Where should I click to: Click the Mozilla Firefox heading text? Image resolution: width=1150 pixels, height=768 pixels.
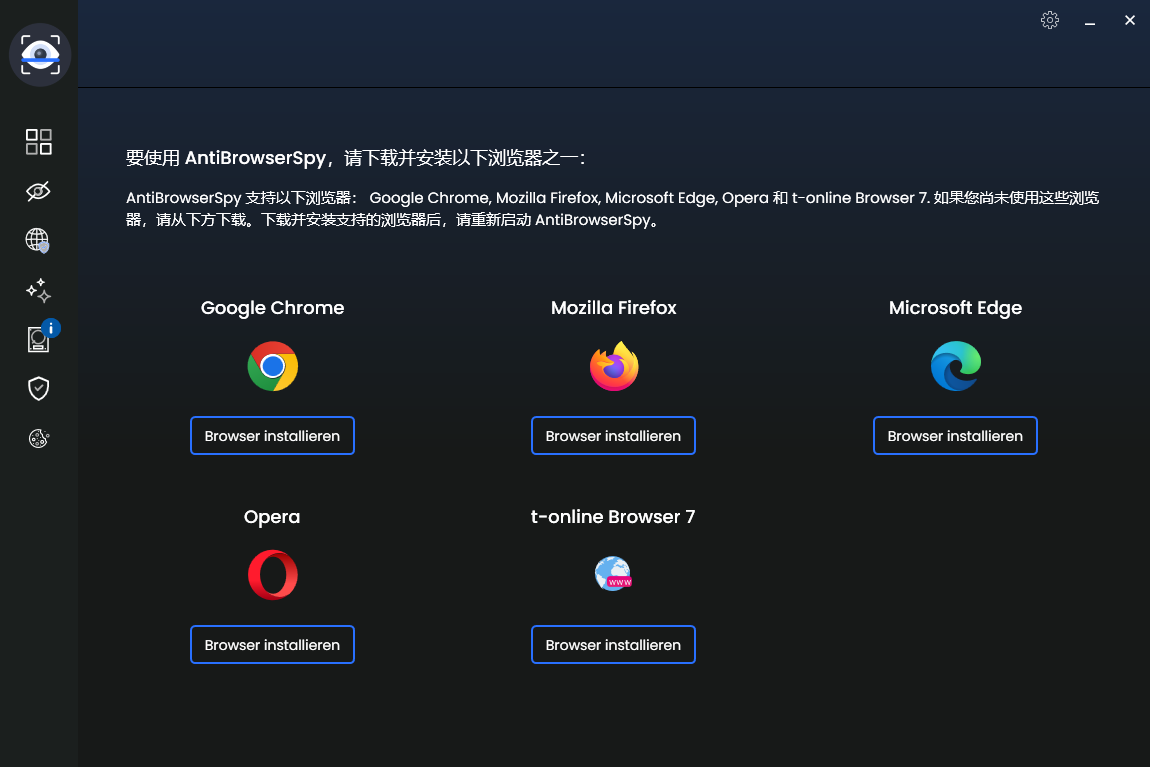(613, 308)
